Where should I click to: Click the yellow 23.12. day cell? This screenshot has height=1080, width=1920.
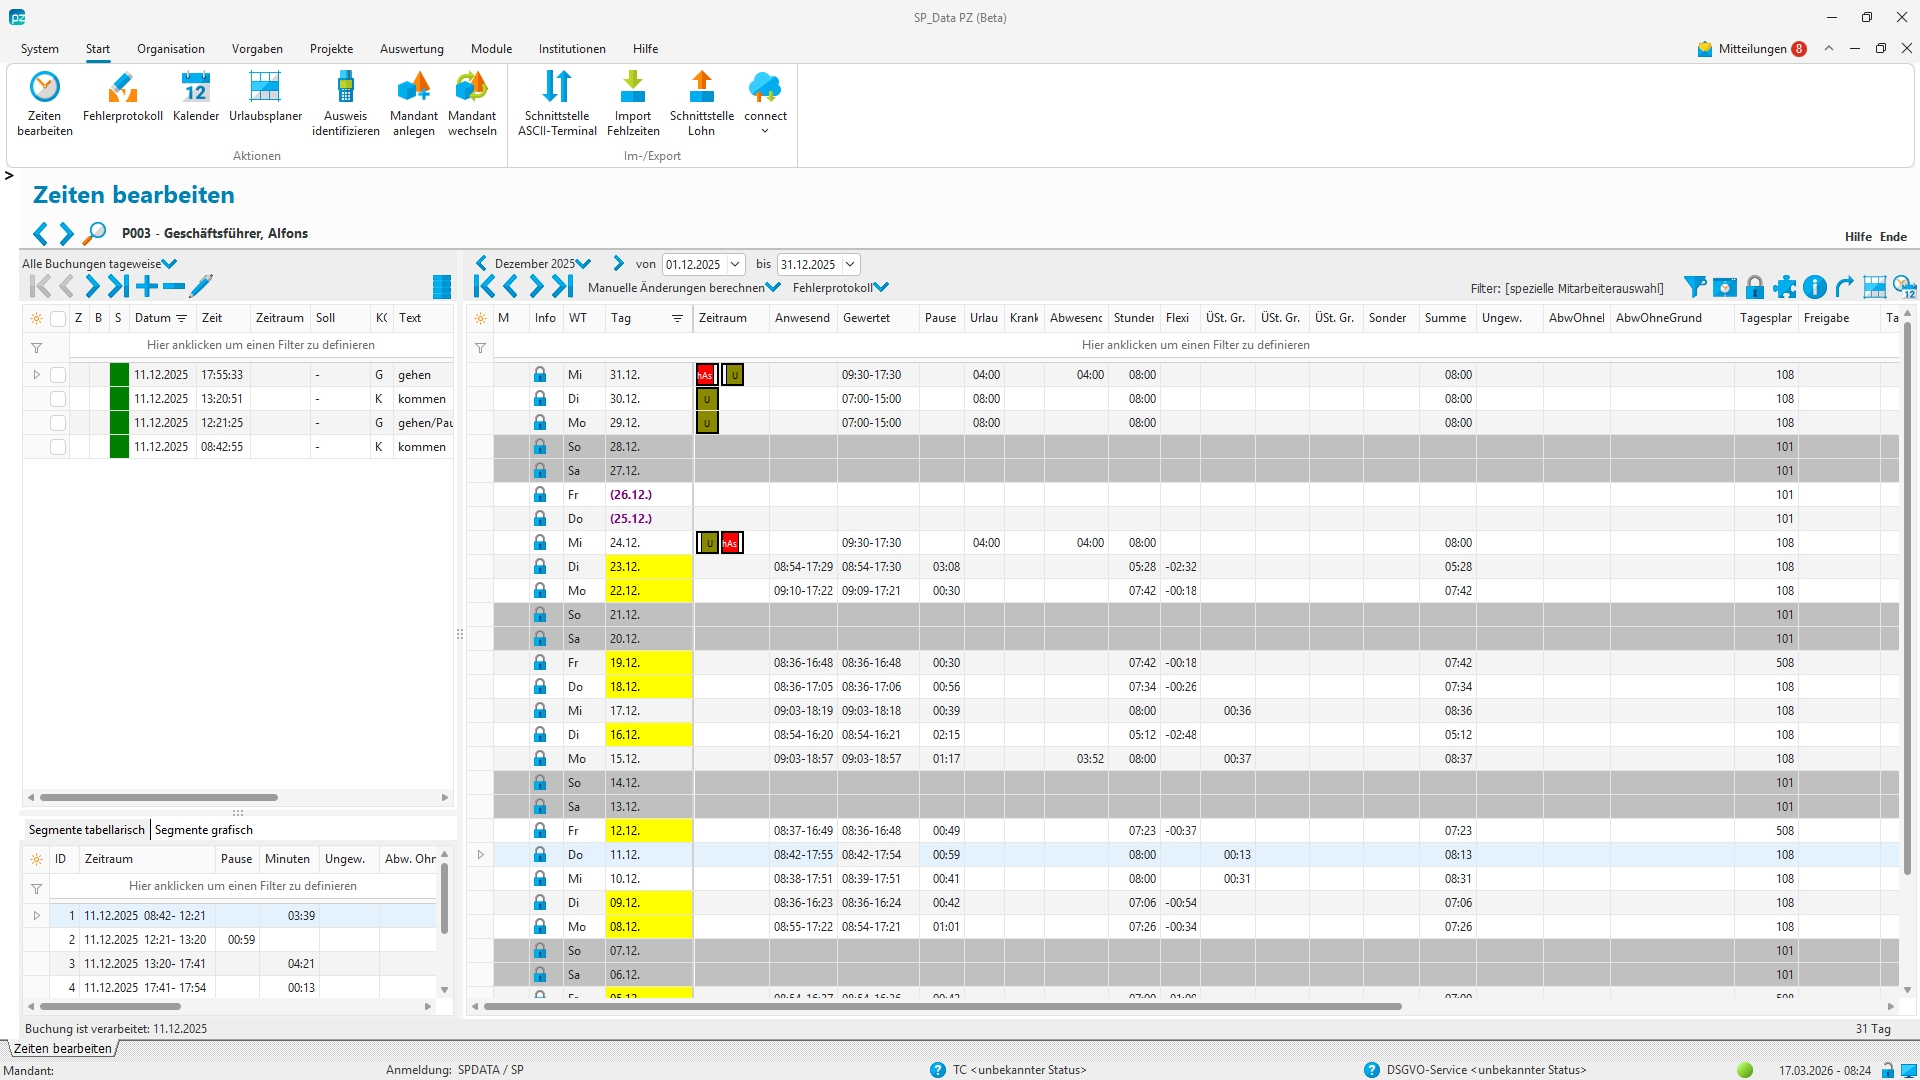coord(649,567)
